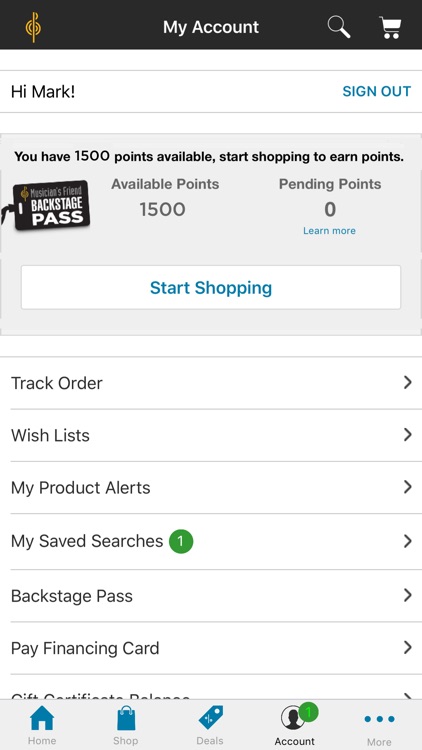Viewport: 422px width, 750px height.
Task: Tap the green saved searches badge
Action: [x=181, y=541]
